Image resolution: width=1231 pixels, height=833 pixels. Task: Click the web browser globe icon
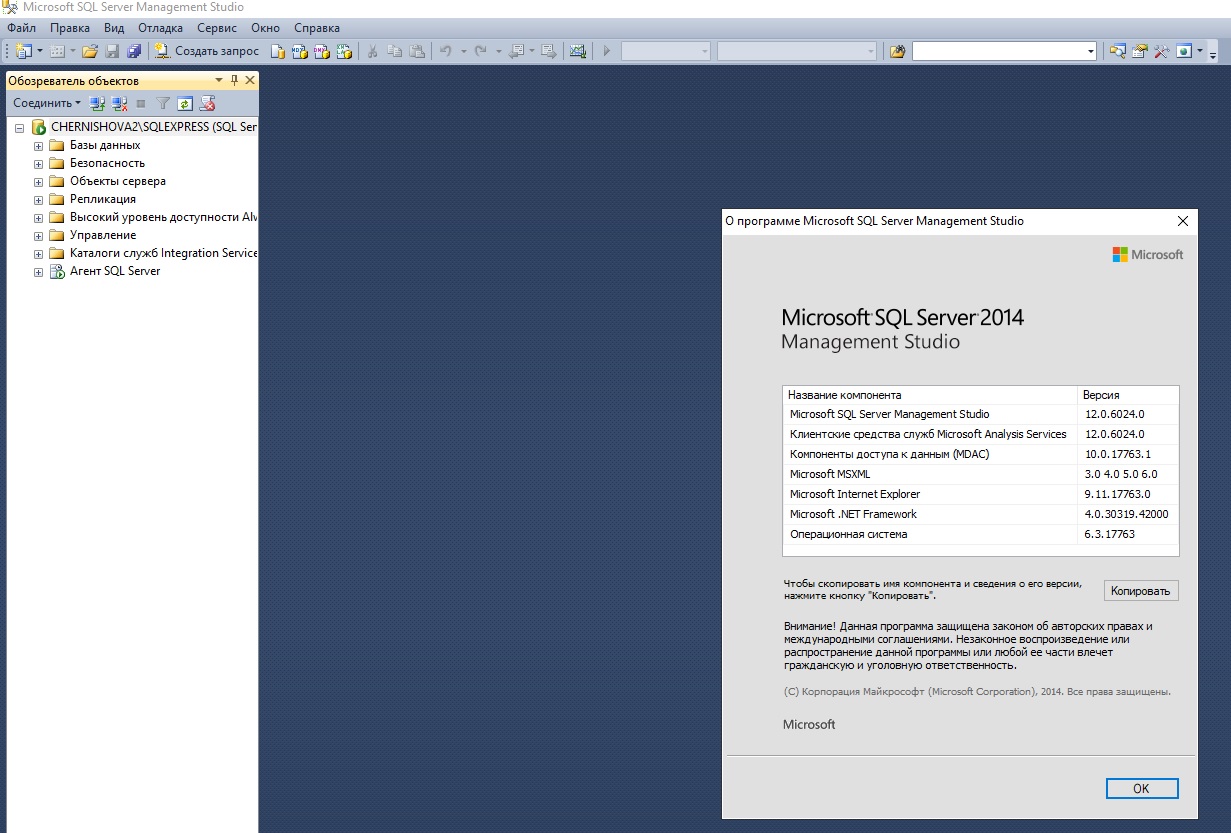(1184, 51)
